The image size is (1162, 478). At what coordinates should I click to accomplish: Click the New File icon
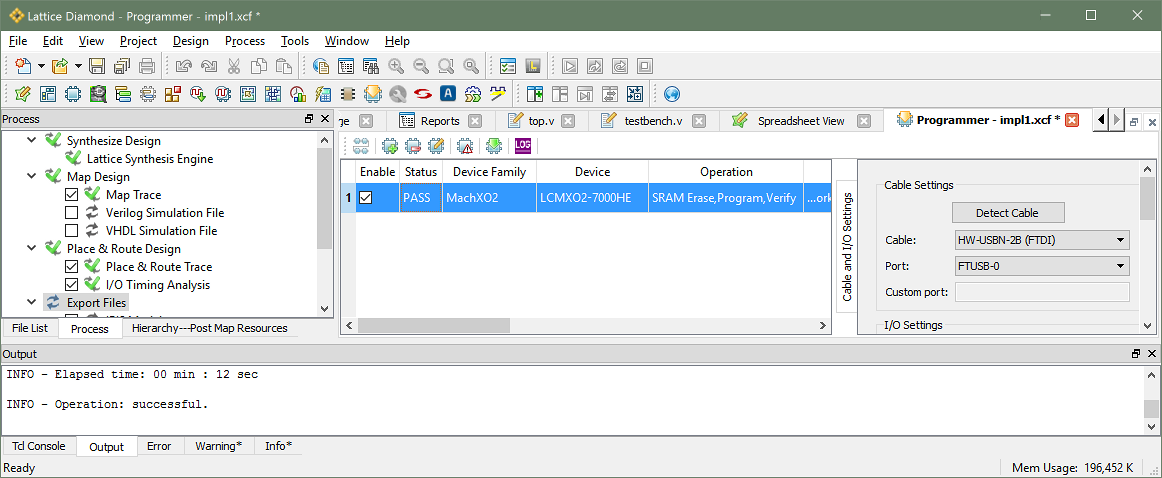[x=24, y=66]
